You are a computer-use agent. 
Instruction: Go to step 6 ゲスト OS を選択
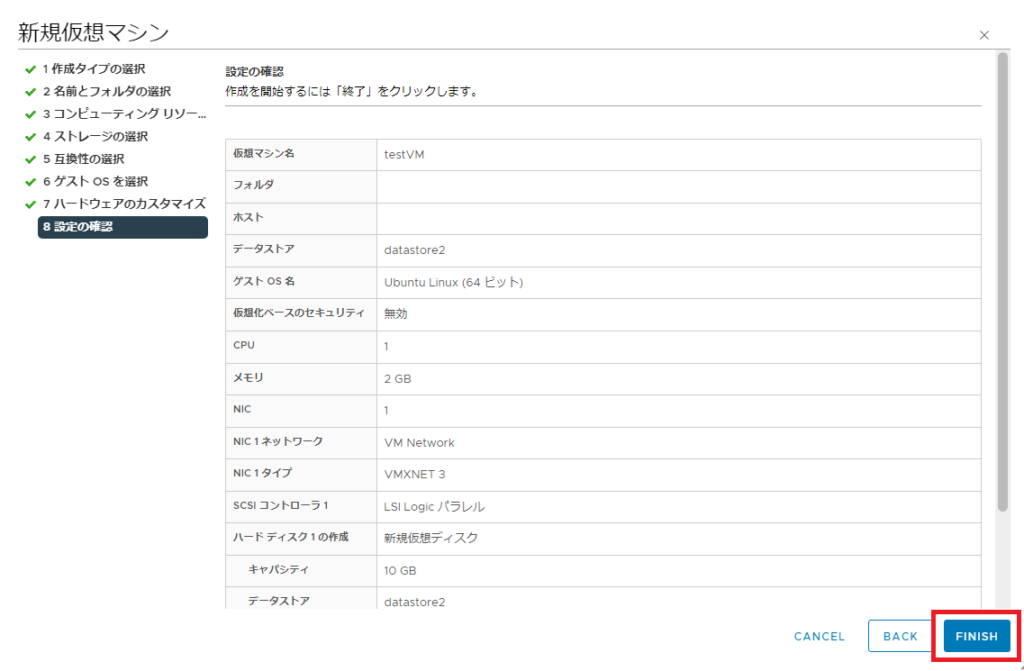[x=95, y=182]
